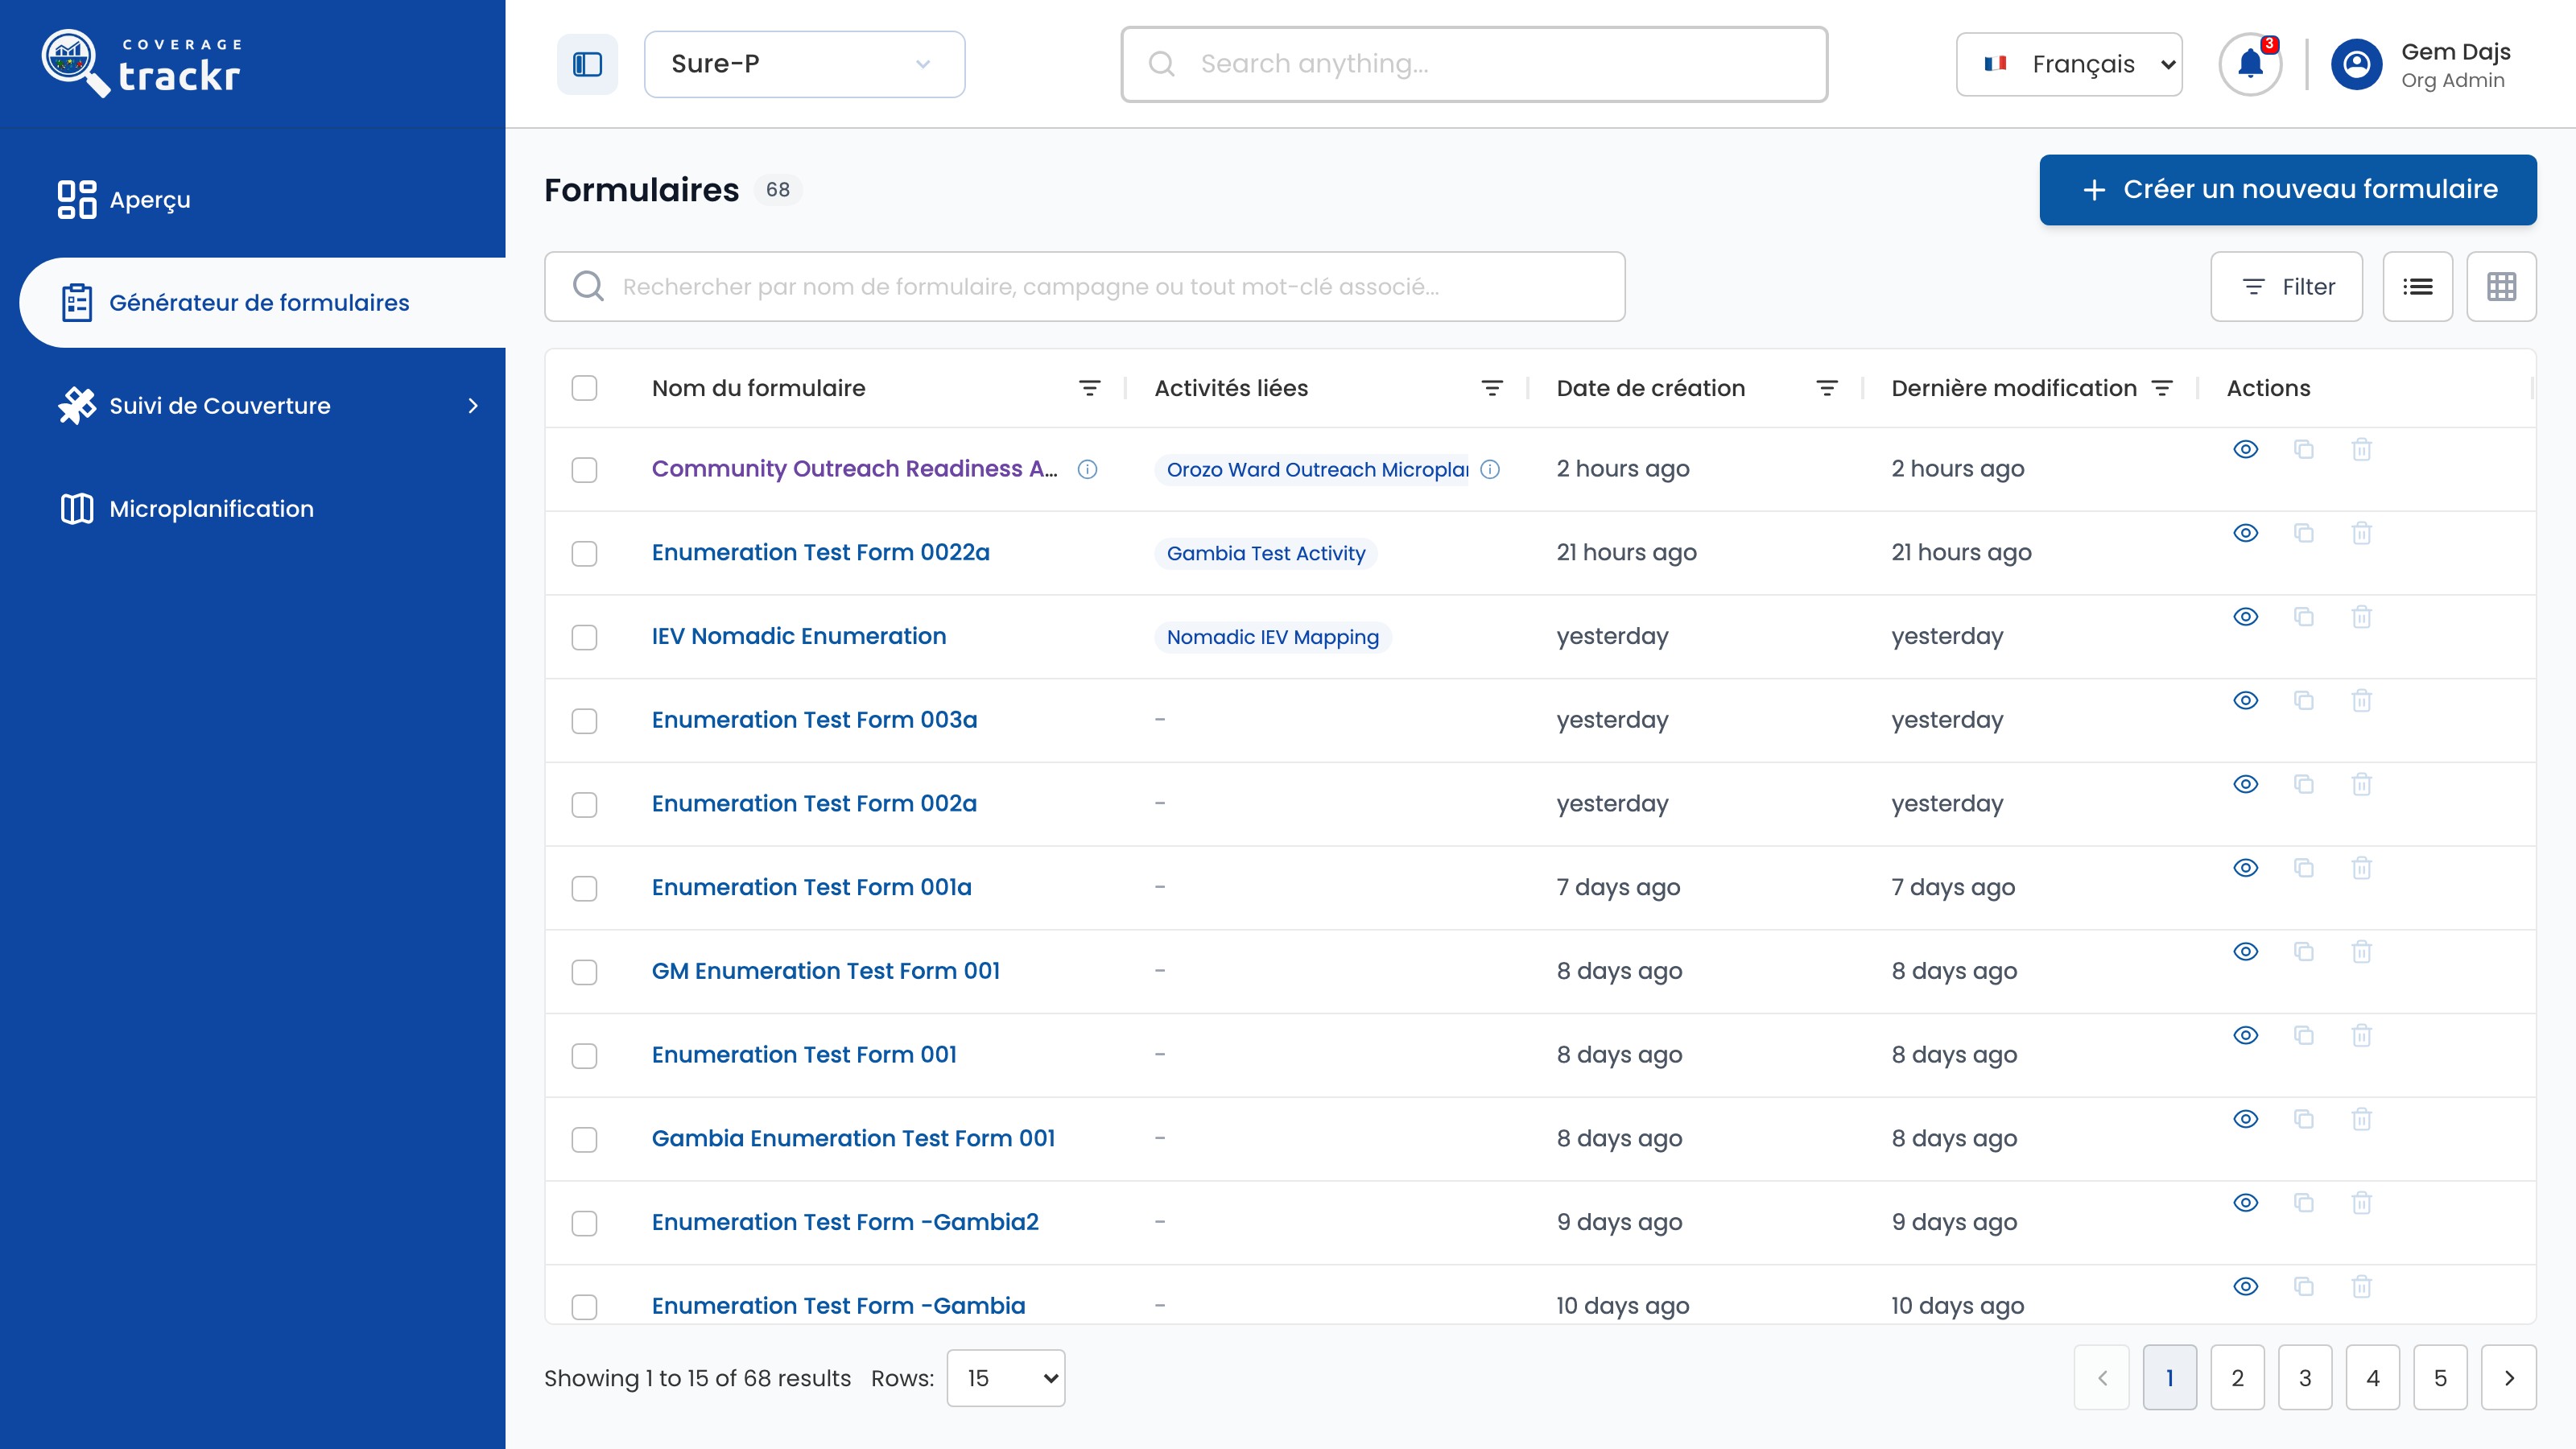2576x1449 pixels.
Task: Open Dernière modification column filter icon
Action: tap(2162, 388)
